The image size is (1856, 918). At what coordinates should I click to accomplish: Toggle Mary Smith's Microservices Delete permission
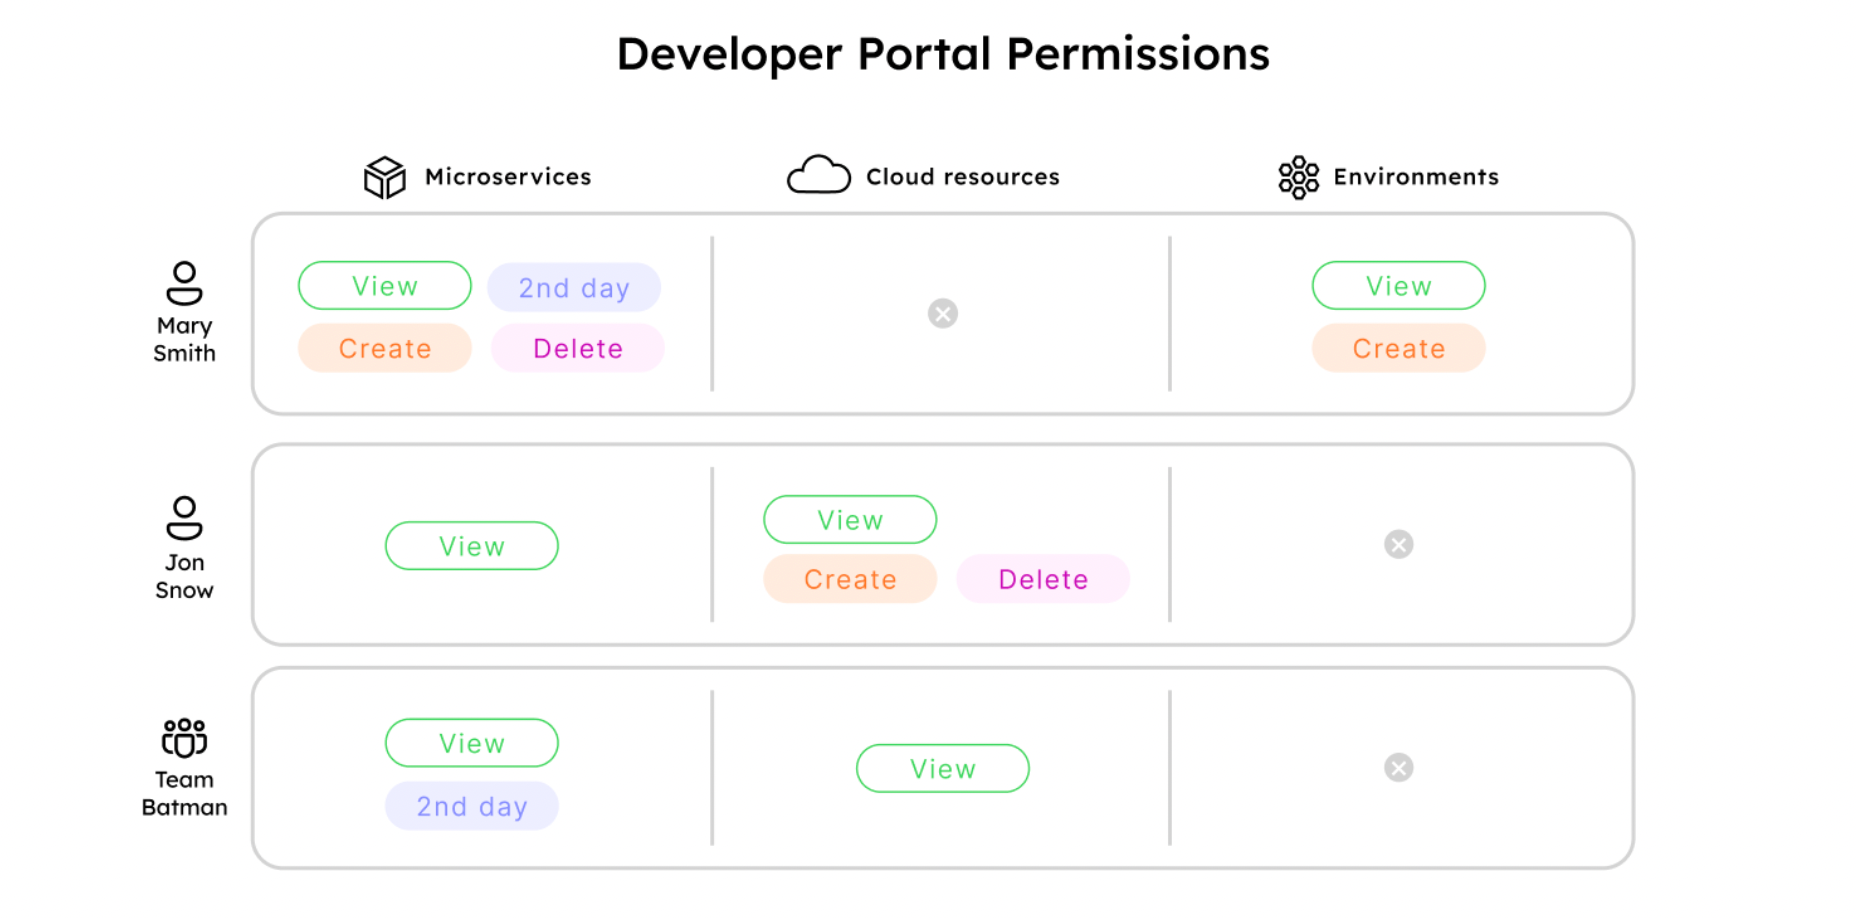click(x=578, y=349)
